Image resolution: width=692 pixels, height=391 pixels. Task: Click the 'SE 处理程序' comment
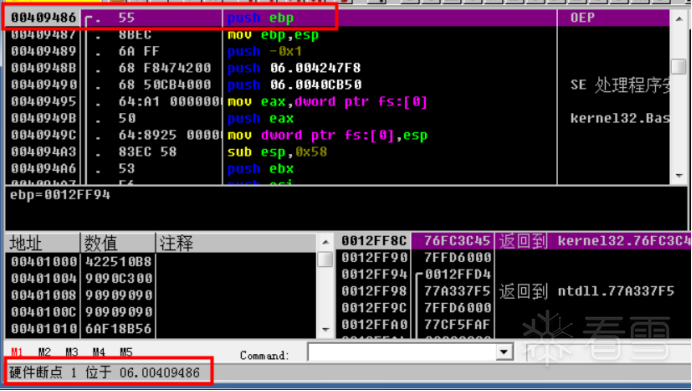pos(620,85)
